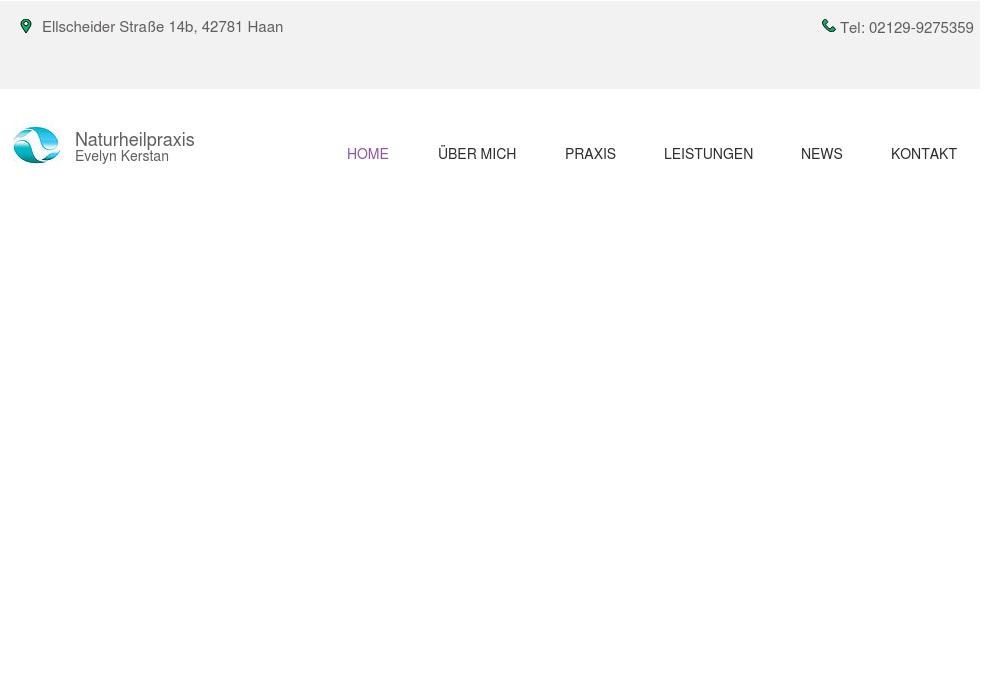Open the PRAXIS menu item
Viewport: 984px width, 700px height.
[x=590, y=154]
